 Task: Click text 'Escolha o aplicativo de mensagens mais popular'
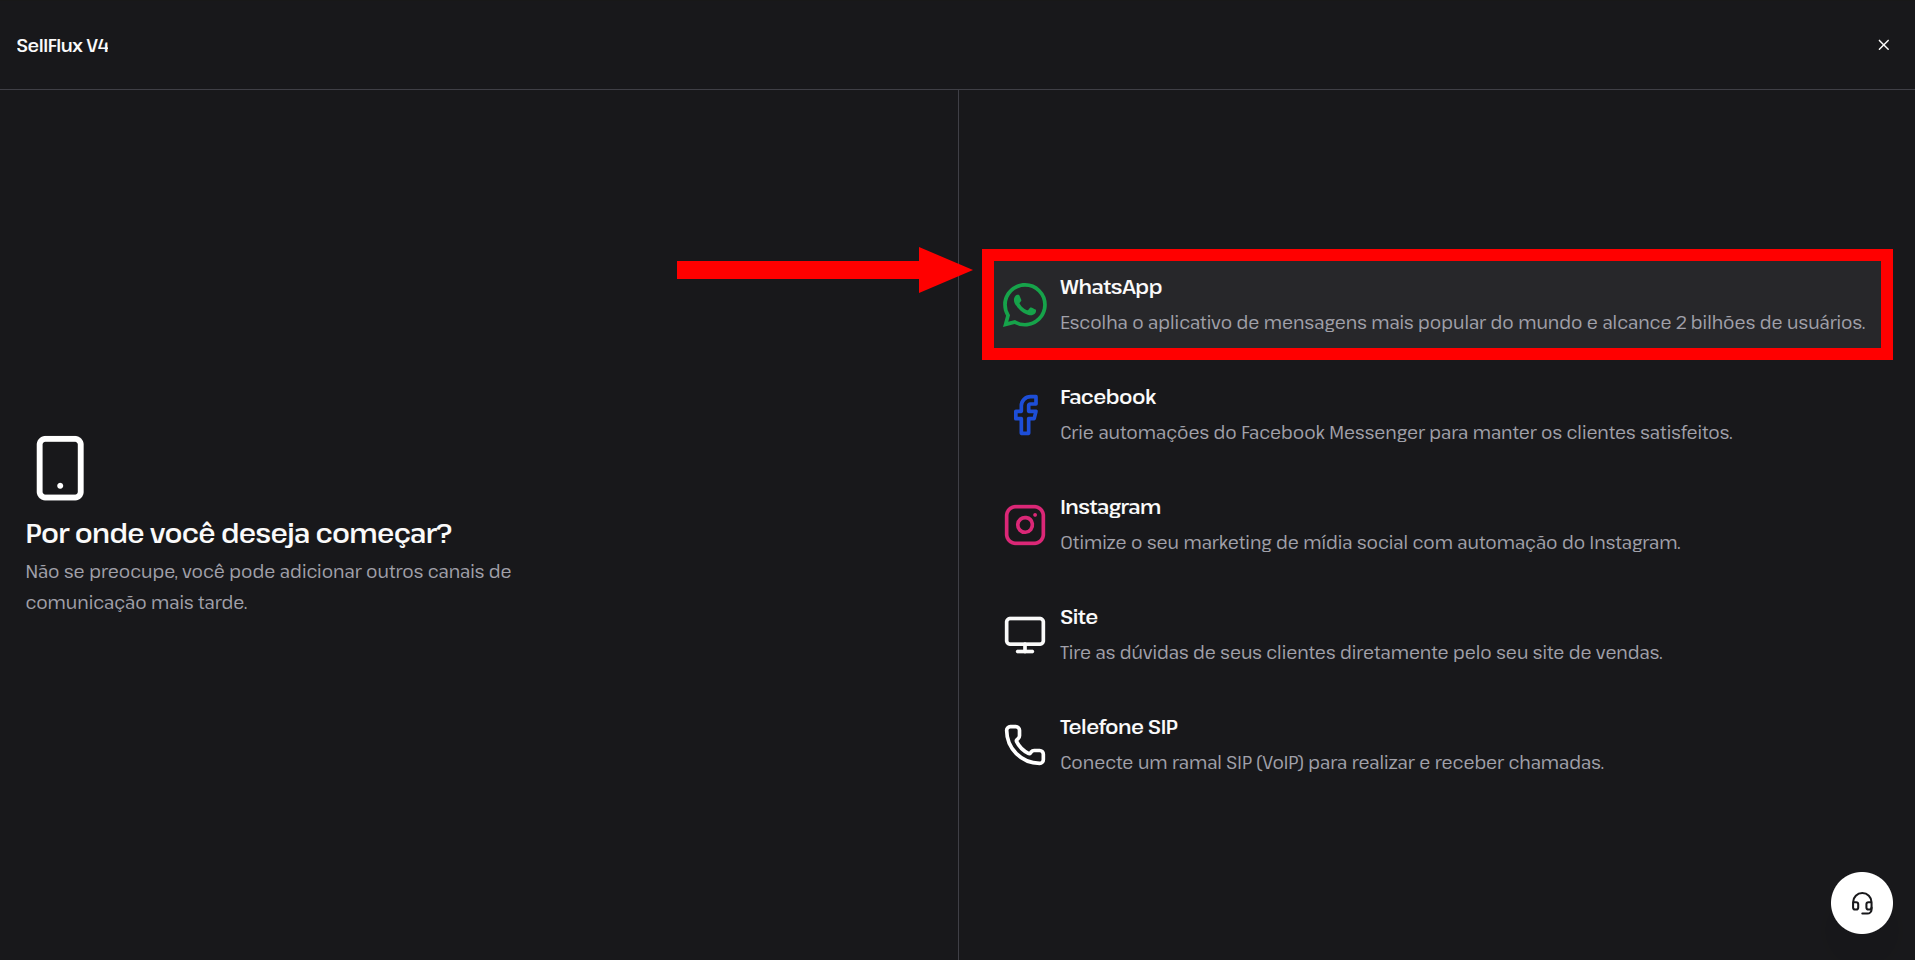coord(1273,323)
